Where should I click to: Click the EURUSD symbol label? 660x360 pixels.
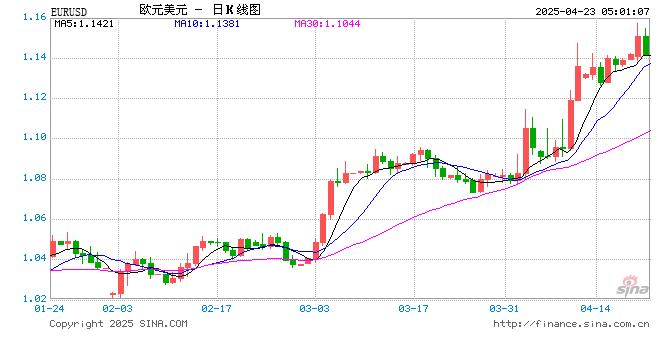[x=69, y=12]
